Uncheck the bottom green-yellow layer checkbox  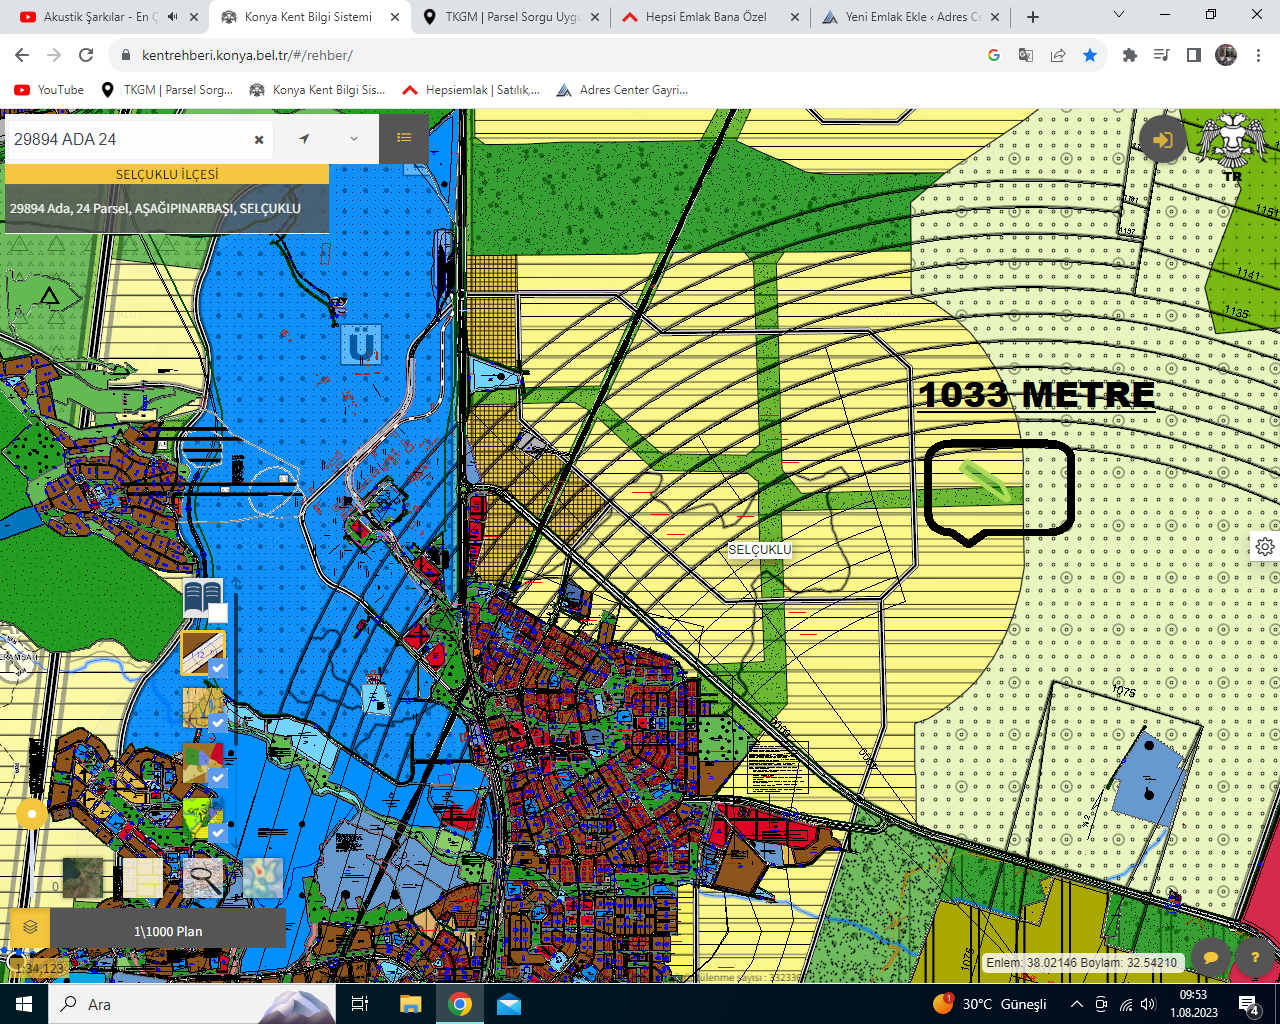(218, 832)
